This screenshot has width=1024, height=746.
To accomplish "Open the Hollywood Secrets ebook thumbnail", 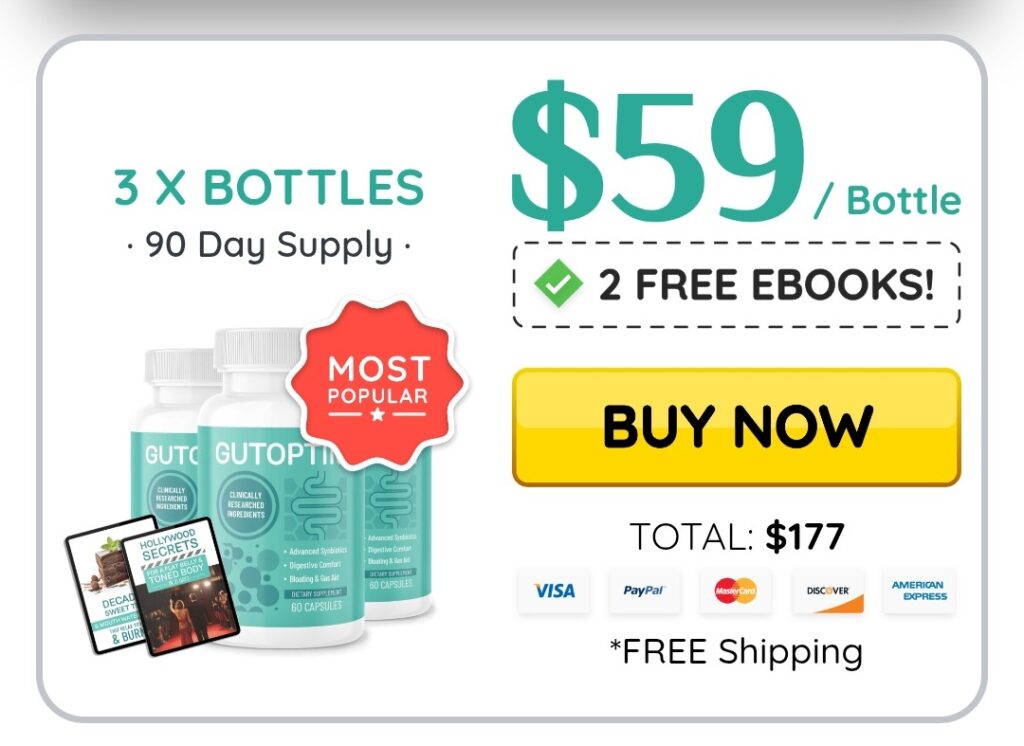I will coord(180,586).
